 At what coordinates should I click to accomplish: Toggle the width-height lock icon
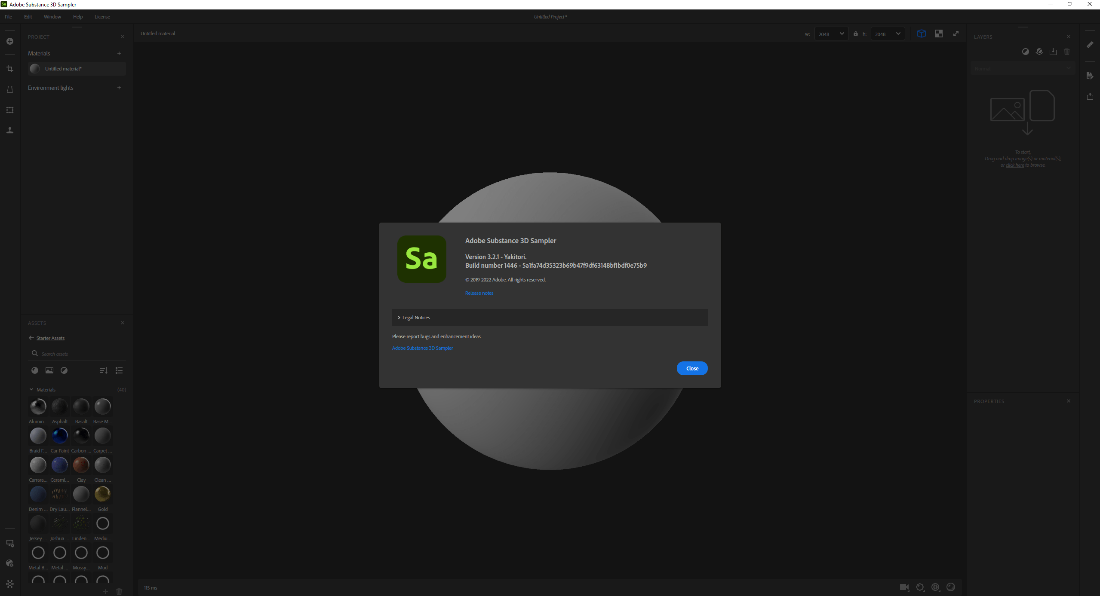[x=855, y=34]
